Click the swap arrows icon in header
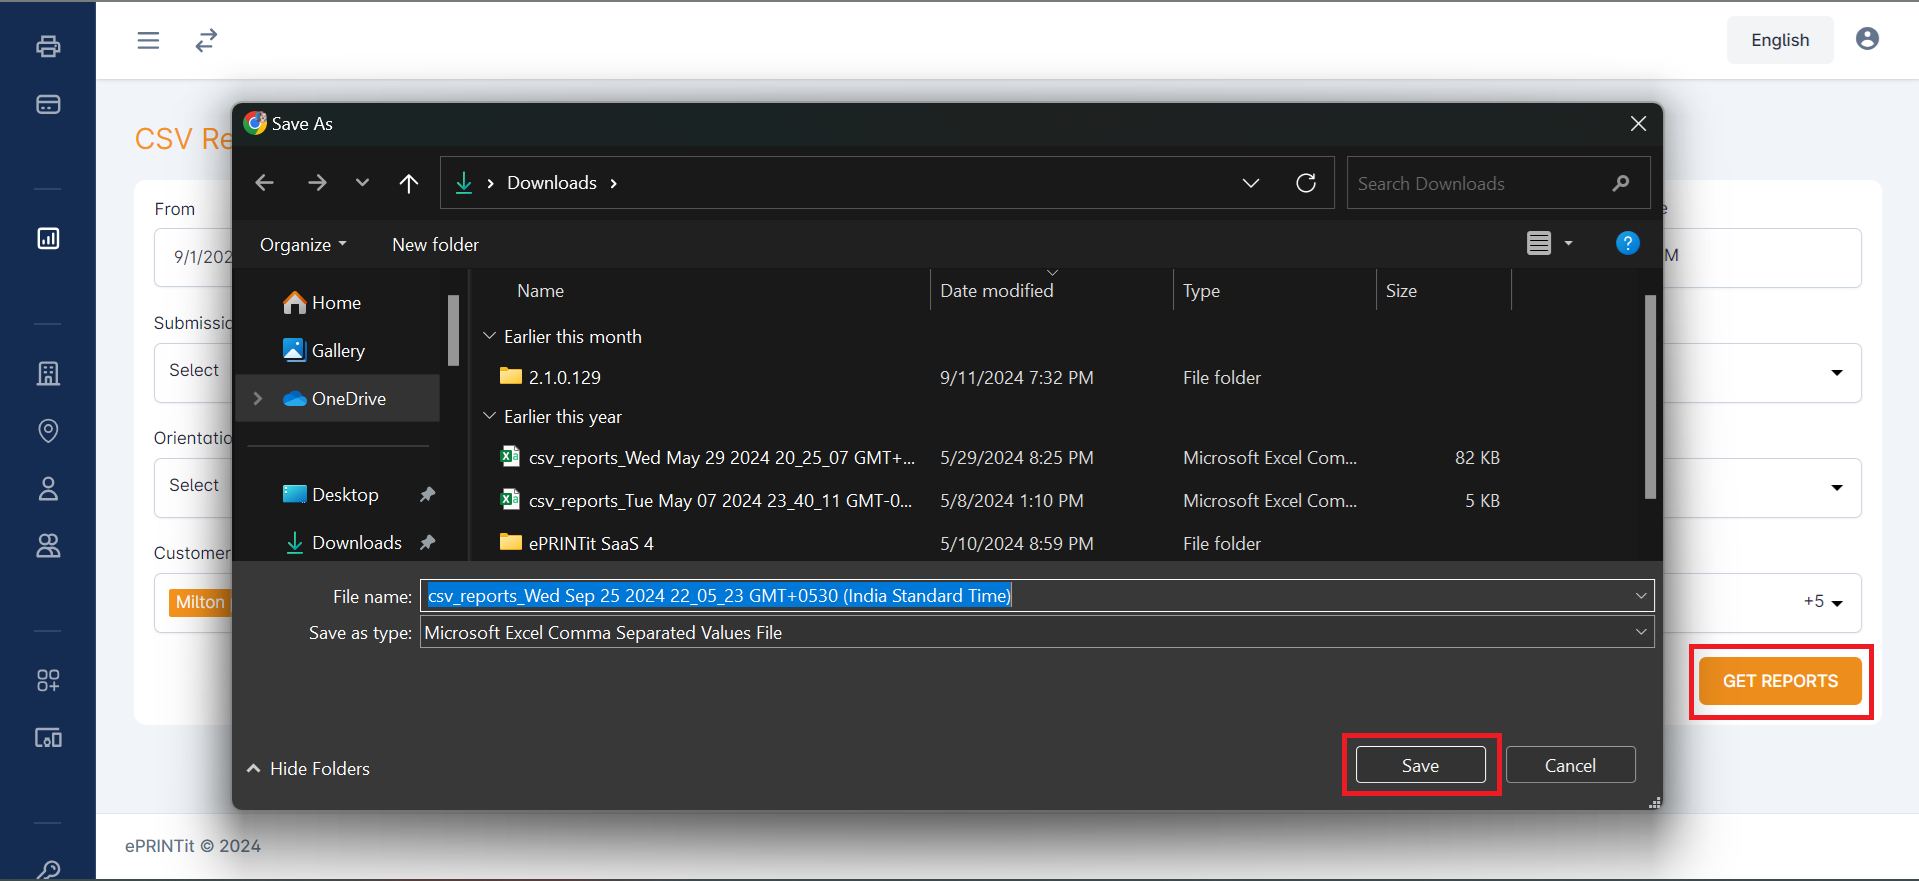 (x=206, y=40)
